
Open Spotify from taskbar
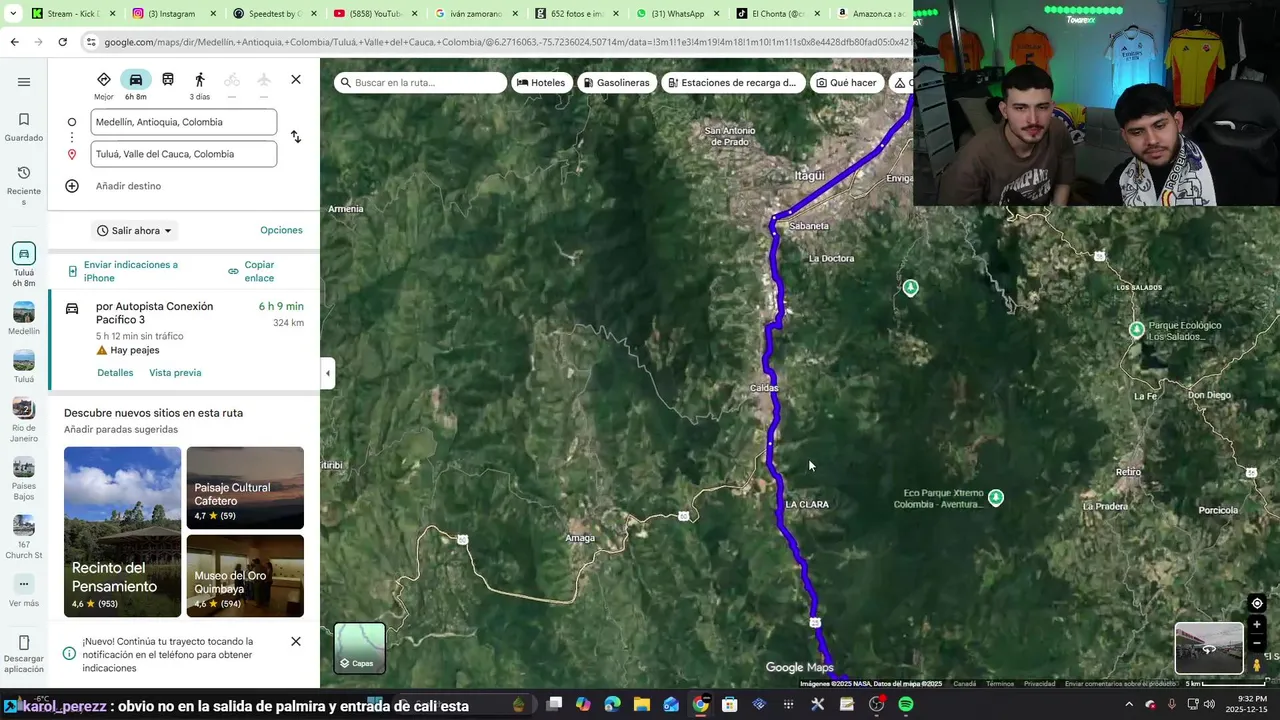tap(906, 704)
